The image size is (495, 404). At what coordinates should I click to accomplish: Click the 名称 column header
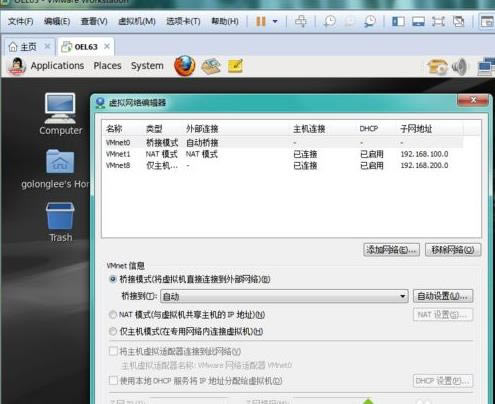pyautogui.click(x=114, y=129)
